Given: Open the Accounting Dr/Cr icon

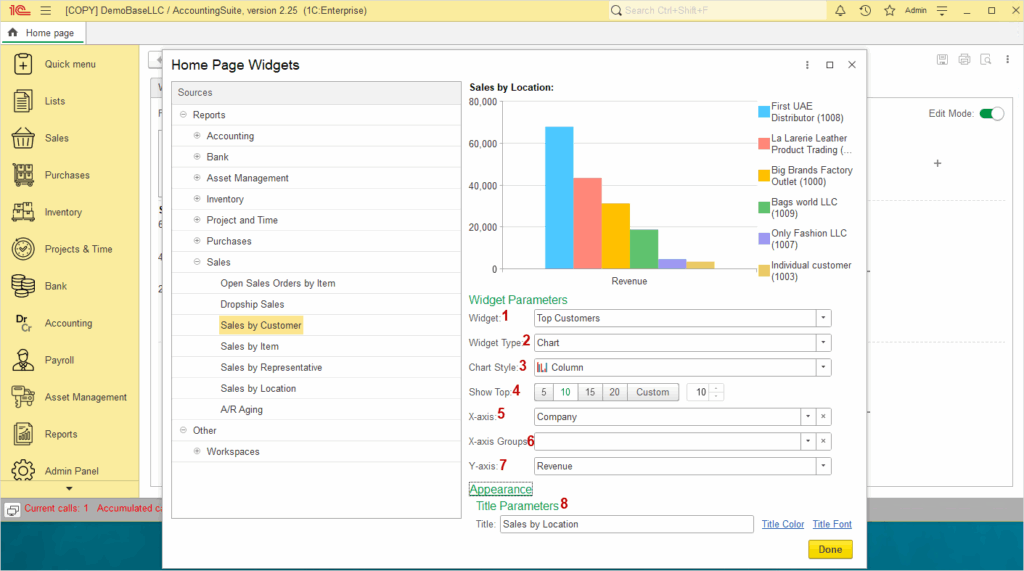Looking at the screenshot, I should click(x=23, y=323).
